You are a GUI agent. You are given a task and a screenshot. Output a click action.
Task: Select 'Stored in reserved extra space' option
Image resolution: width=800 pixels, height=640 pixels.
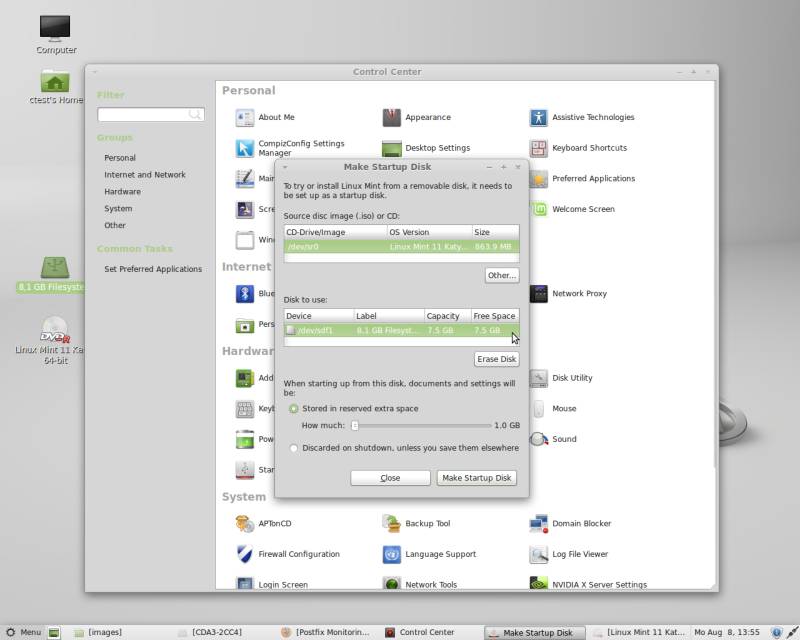coord(294,408)
